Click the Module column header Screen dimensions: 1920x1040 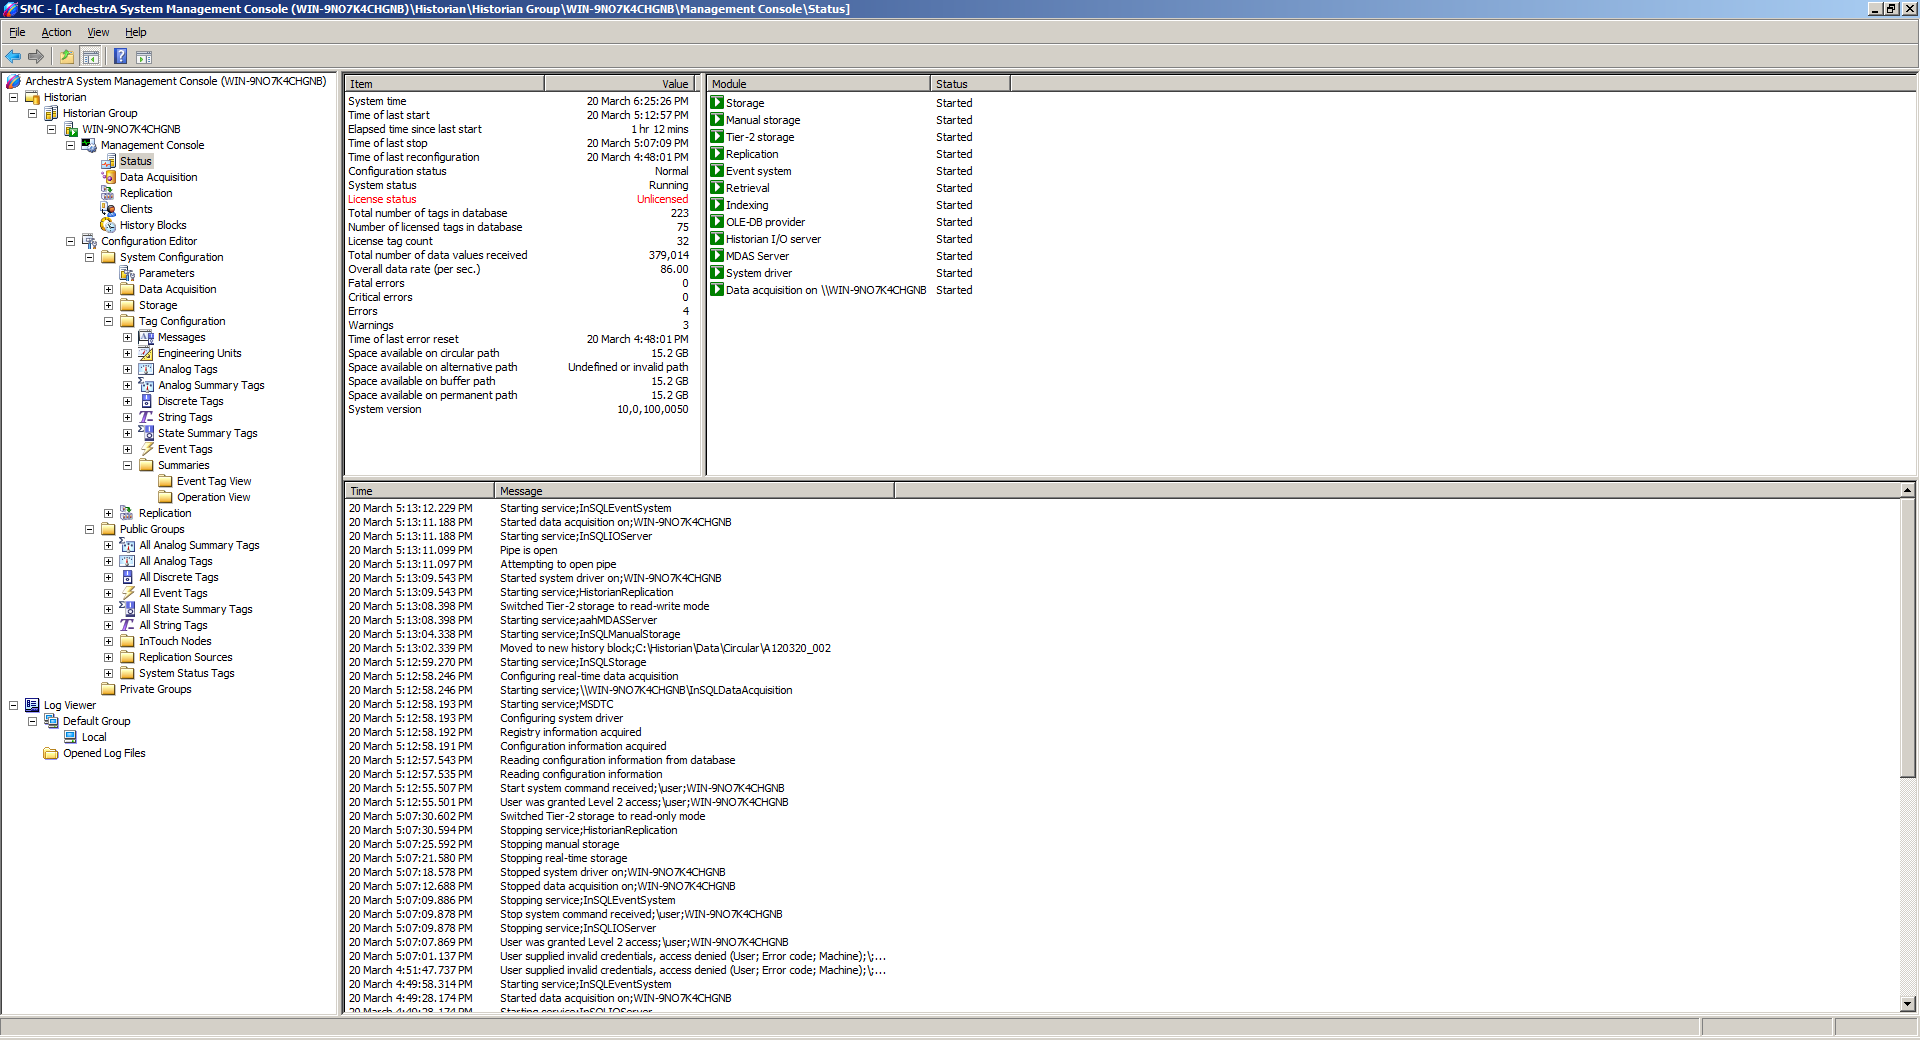pos(818,84)
